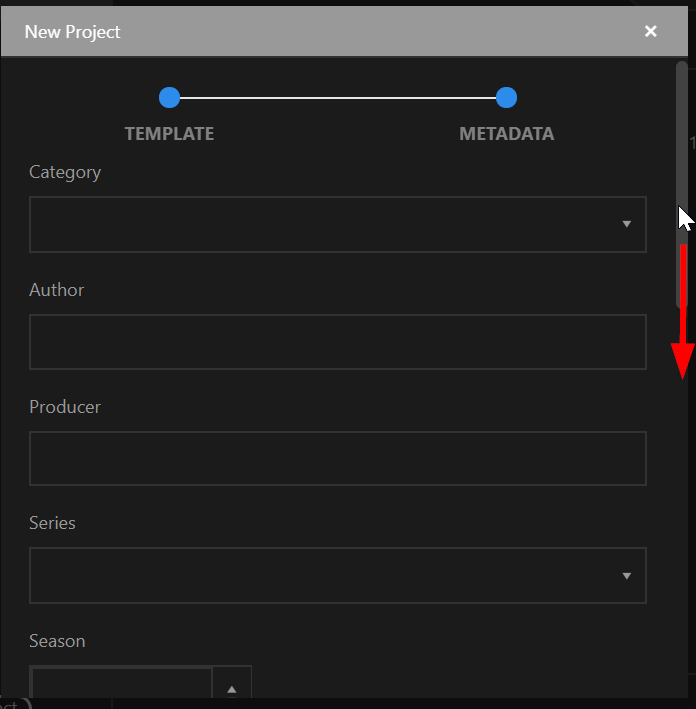
Task: Click the Producer field label
Action: coord(65,407)
